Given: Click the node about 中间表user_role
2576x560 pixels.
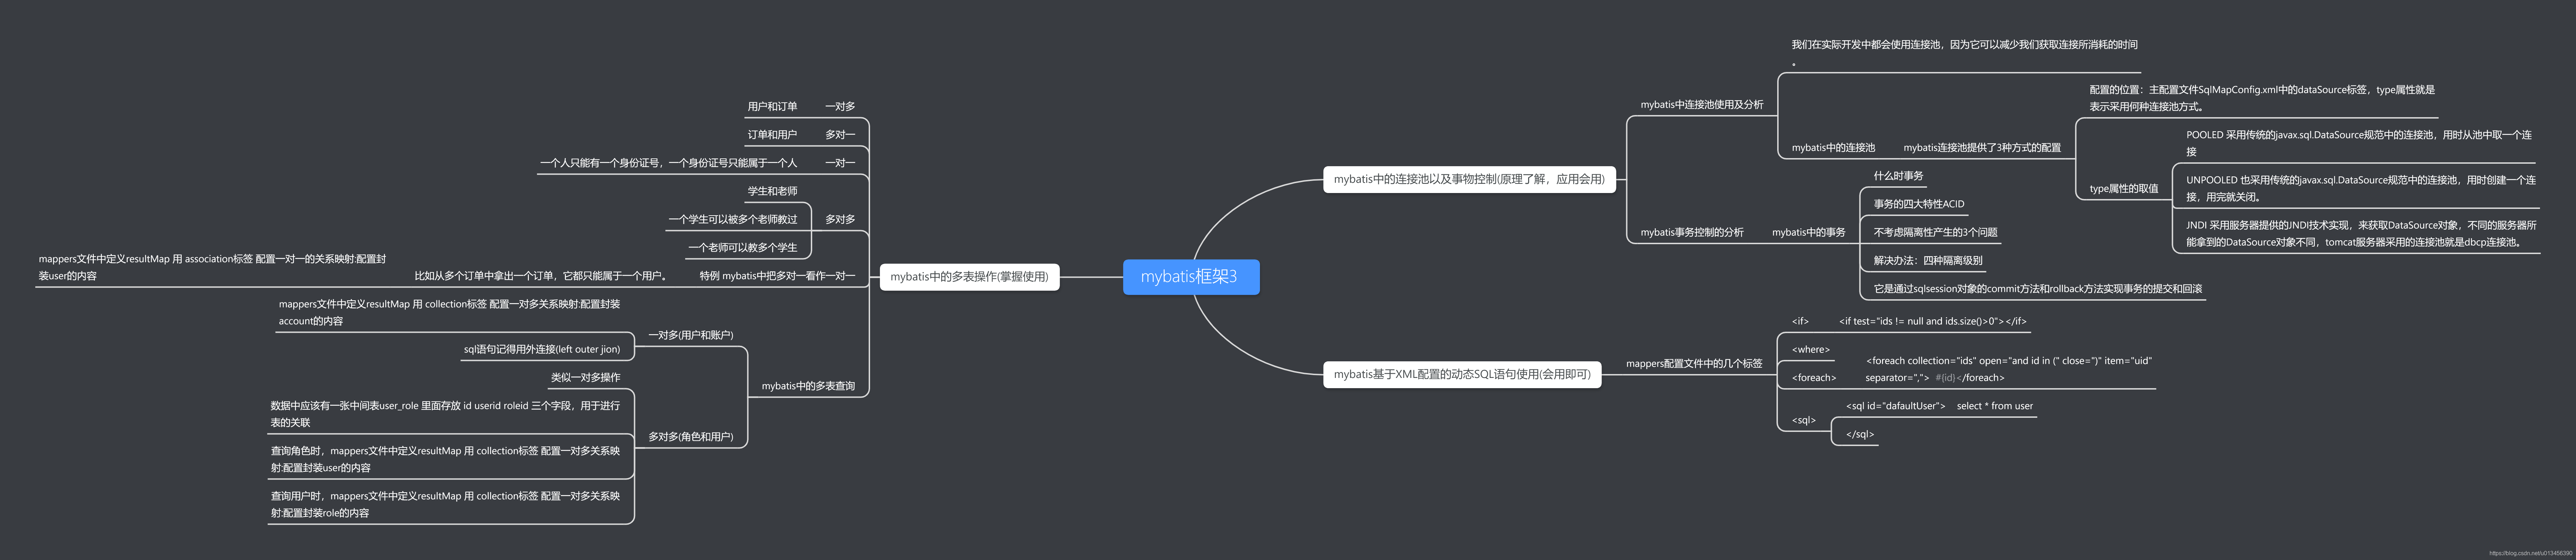Looking at the screenshot, I should click(445, 414).
